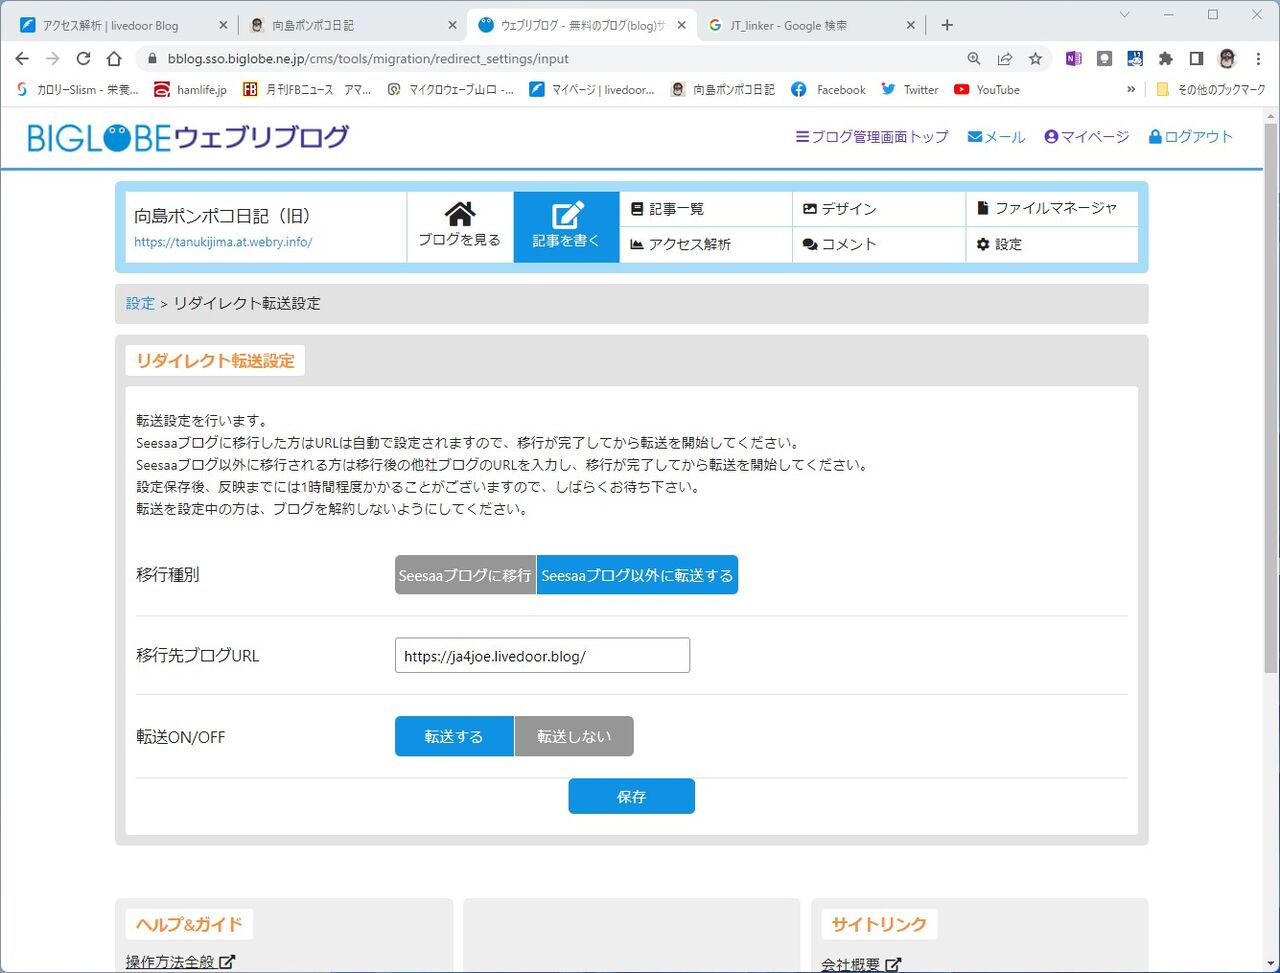Open the browser home page
This screenshot has height=973, width=1280.
point(114,59)
